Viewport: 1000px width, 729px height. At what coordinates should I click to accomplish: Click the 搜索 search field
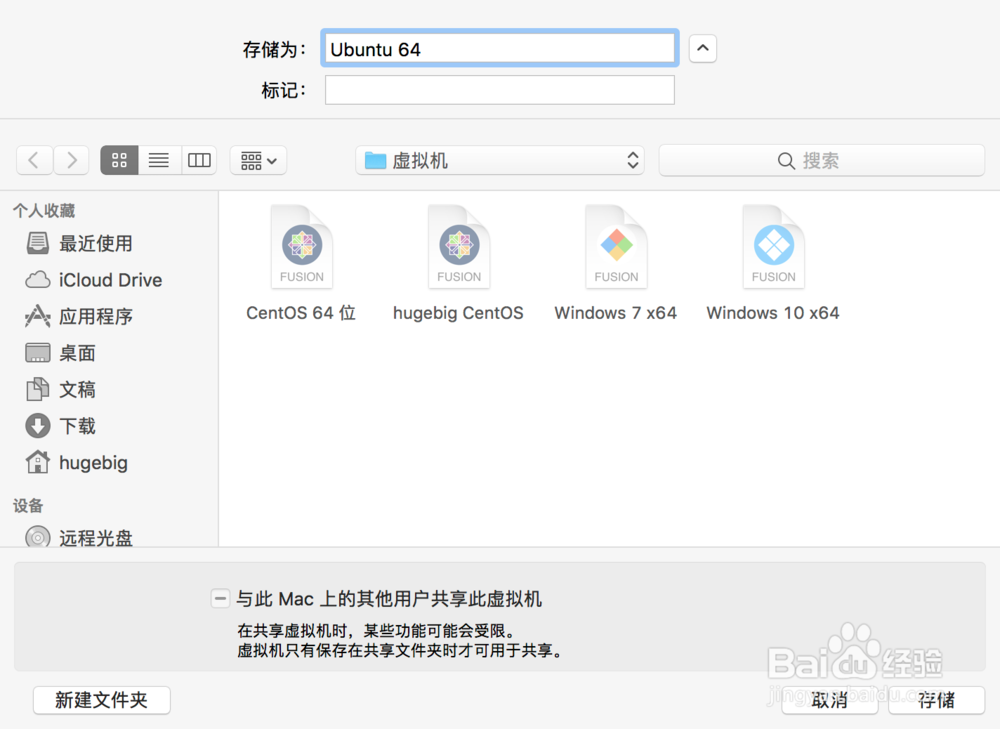click(x=821, y=160)
